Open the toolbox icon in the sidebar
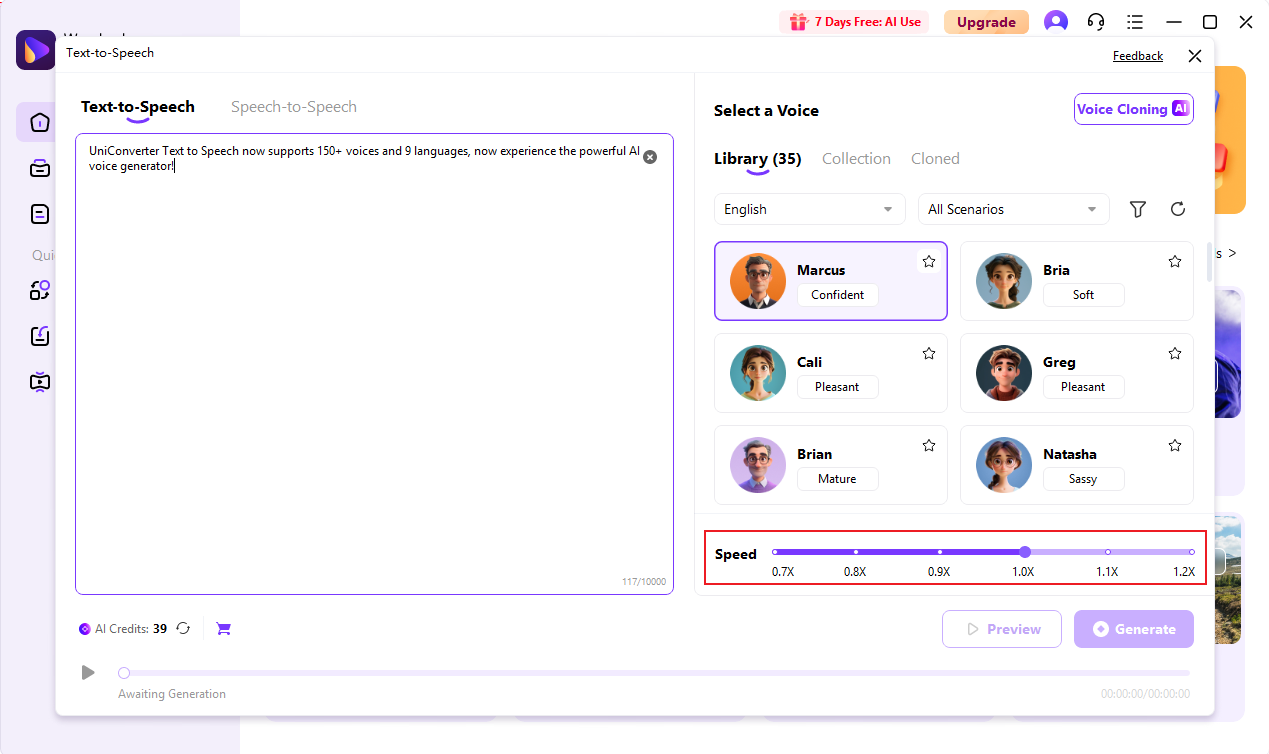The height and width of the screenshot is (754, 1269). (40, 168)
